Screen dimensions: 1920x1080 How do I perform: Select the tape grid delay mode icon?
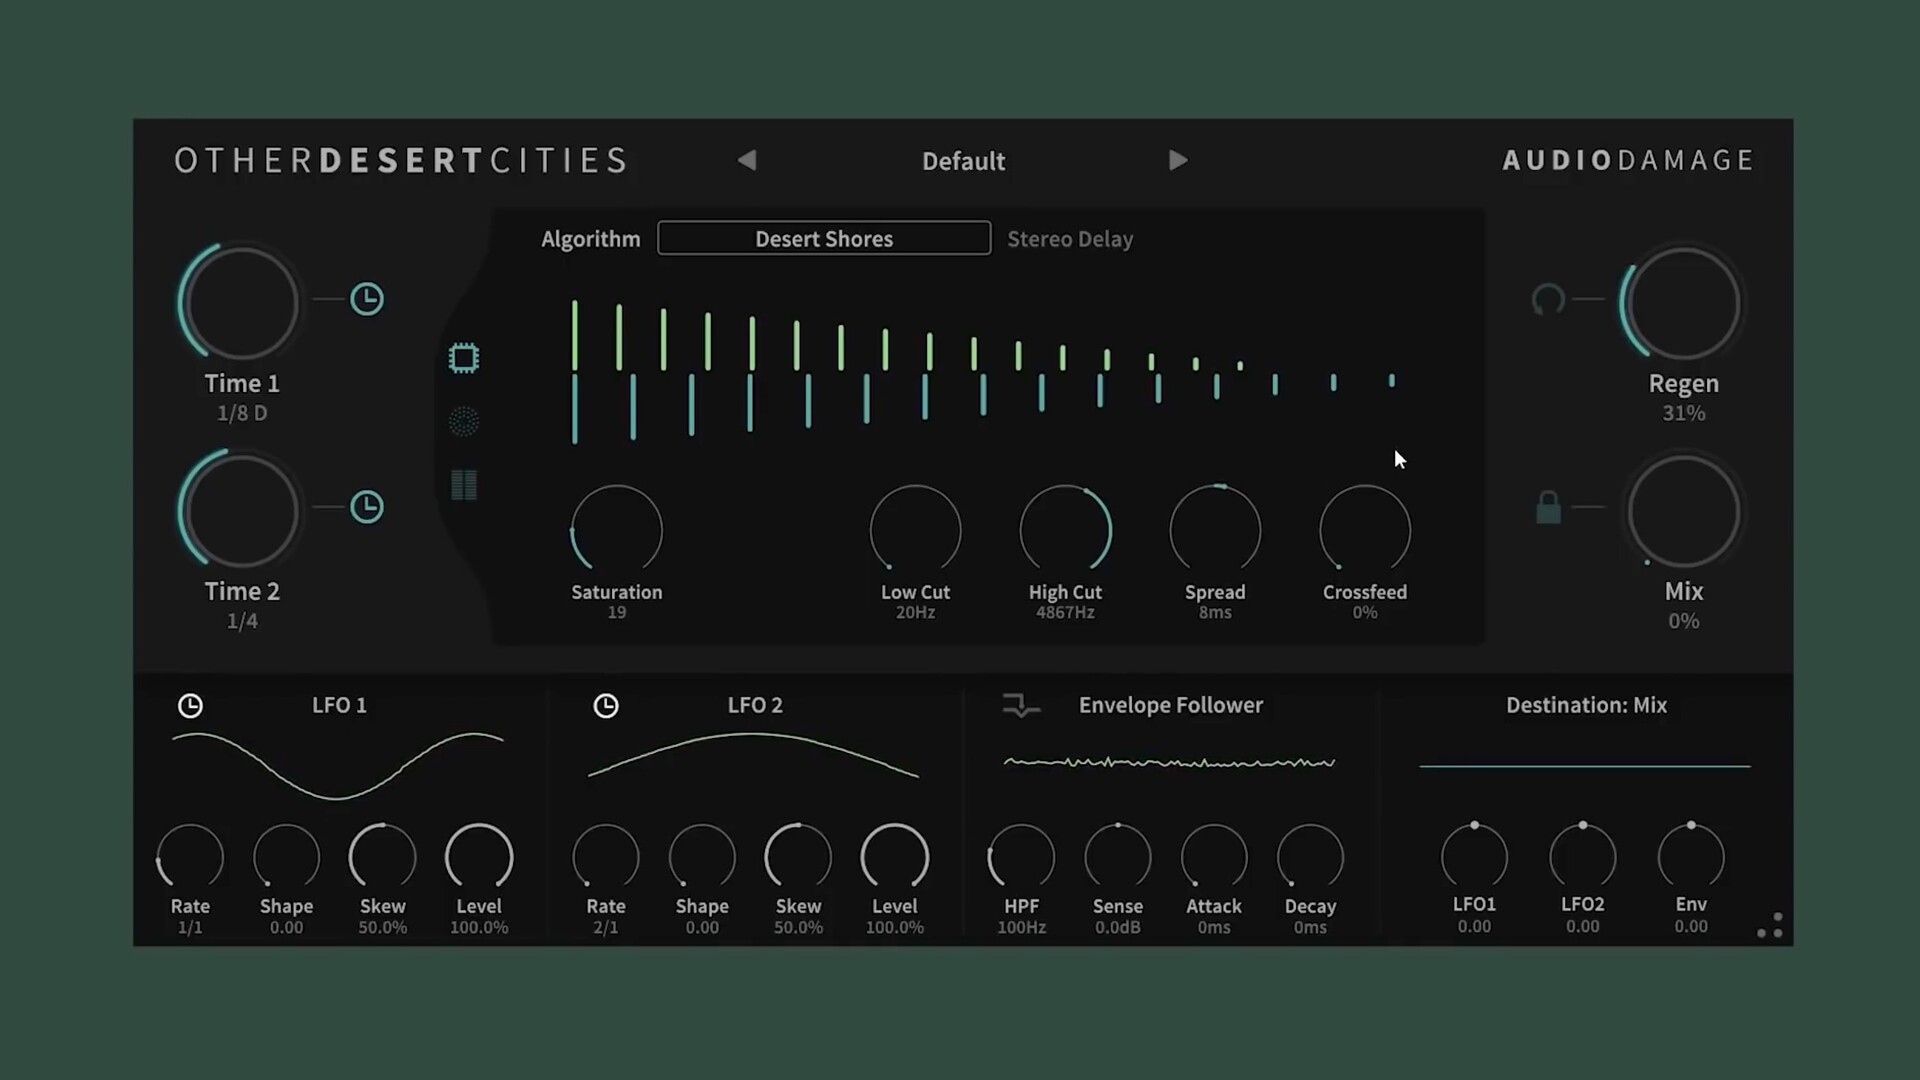coord(464,485)
